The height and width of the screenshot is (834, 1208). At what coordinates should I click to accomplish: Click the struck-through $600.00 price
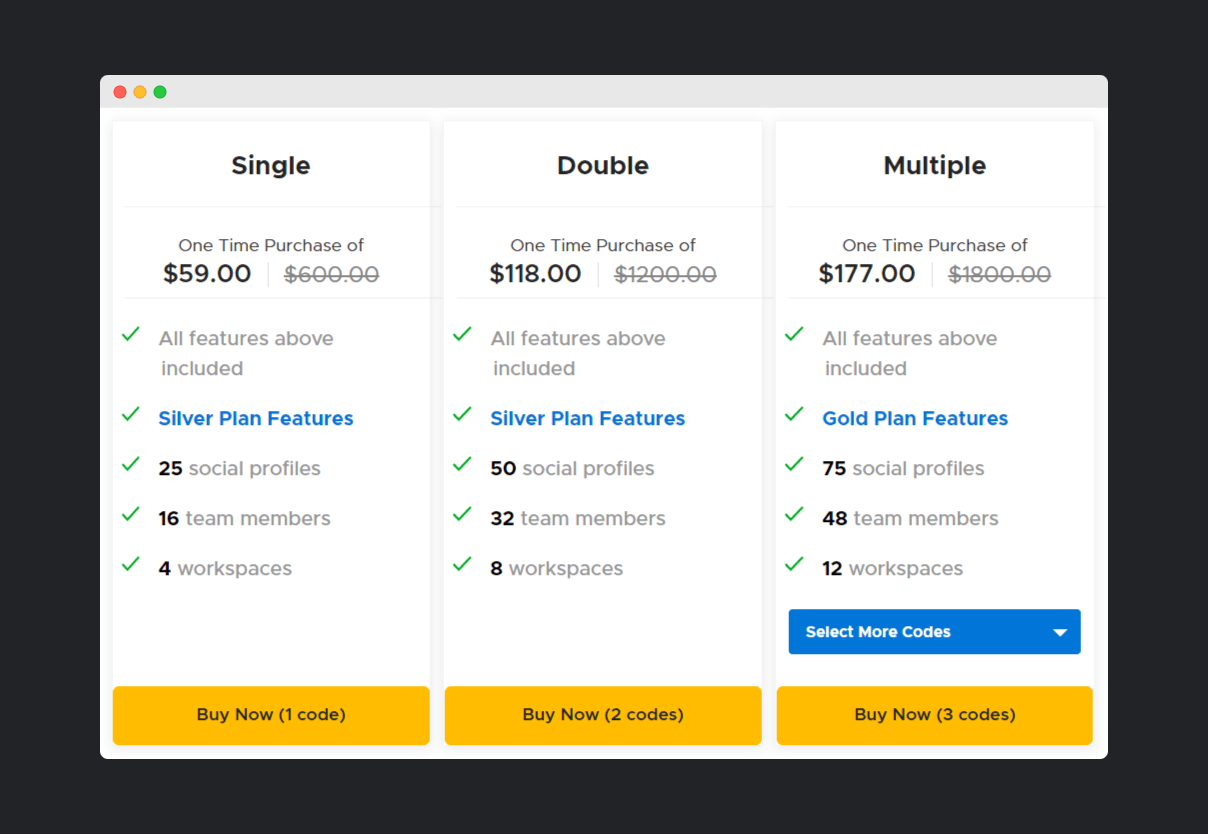click(x=332, y=274)
